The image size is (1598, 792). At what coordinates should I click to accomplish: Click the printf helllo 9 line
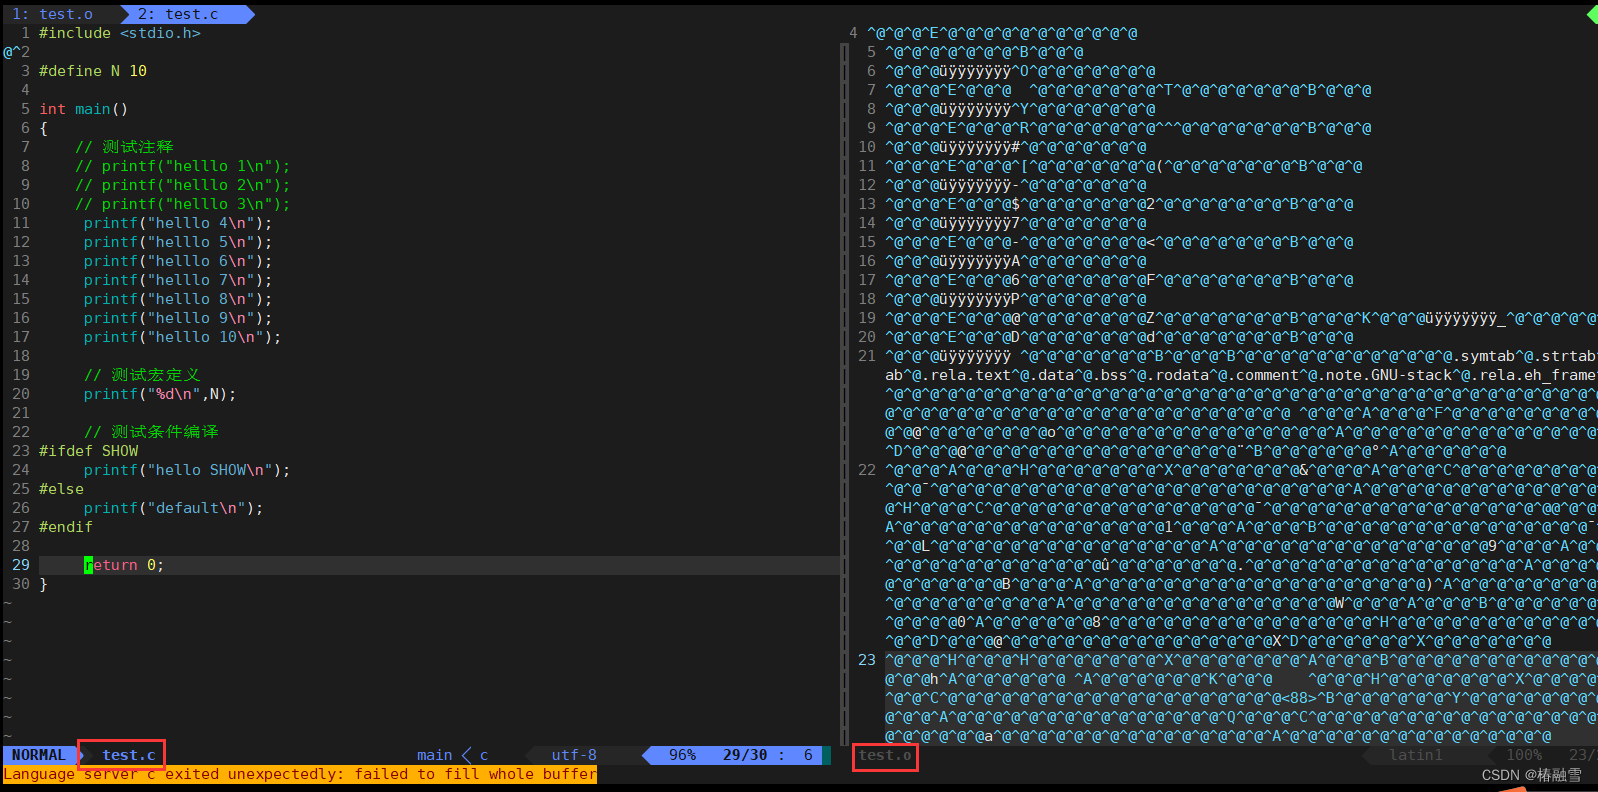[x=178, y=318]
